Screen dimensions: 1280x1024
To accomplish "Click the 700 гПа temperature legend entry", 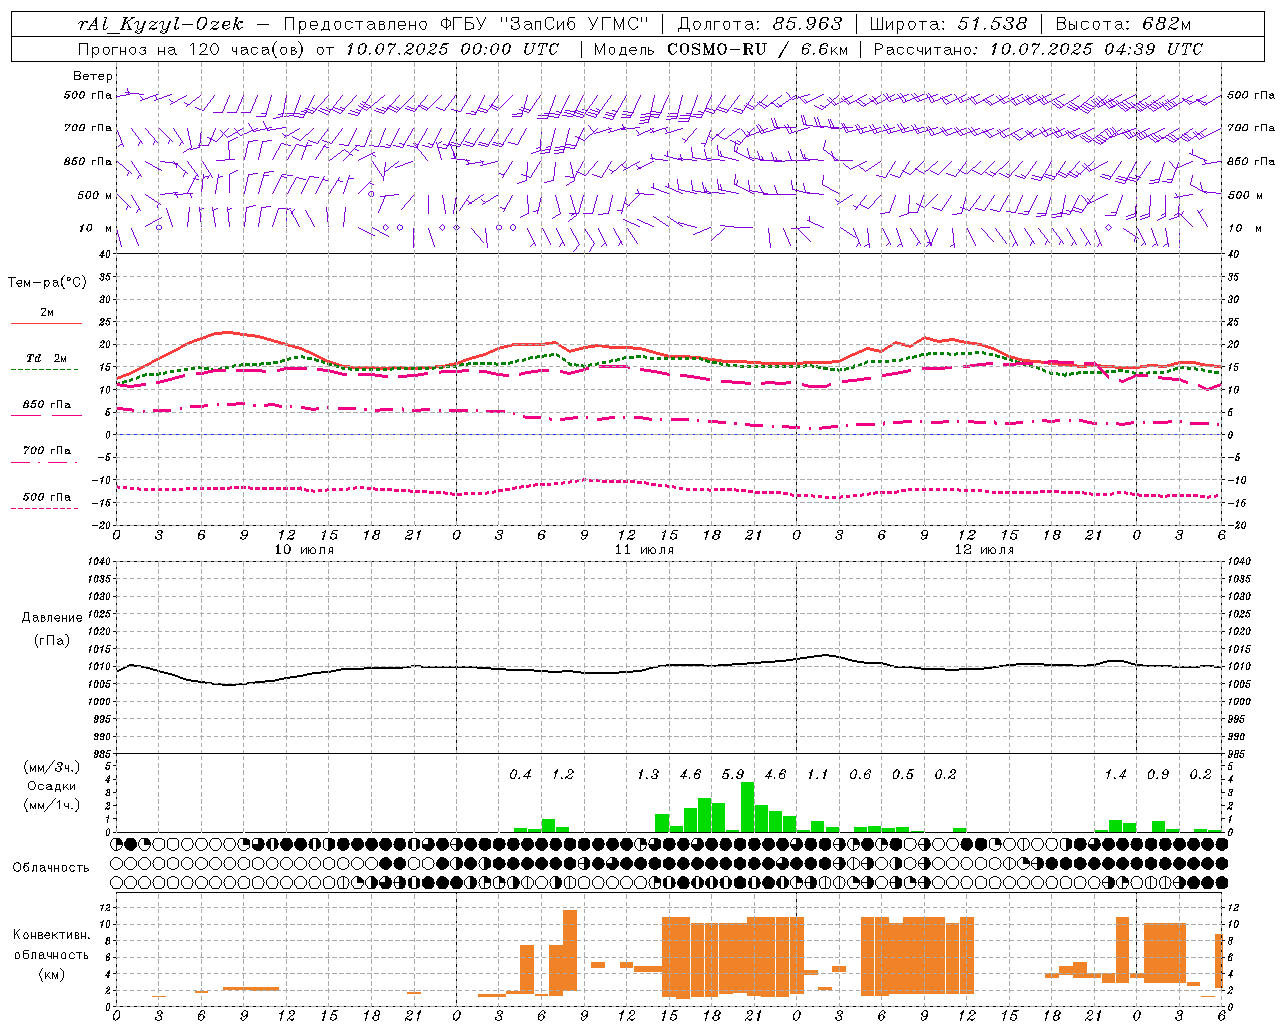I will pos(46,451).
